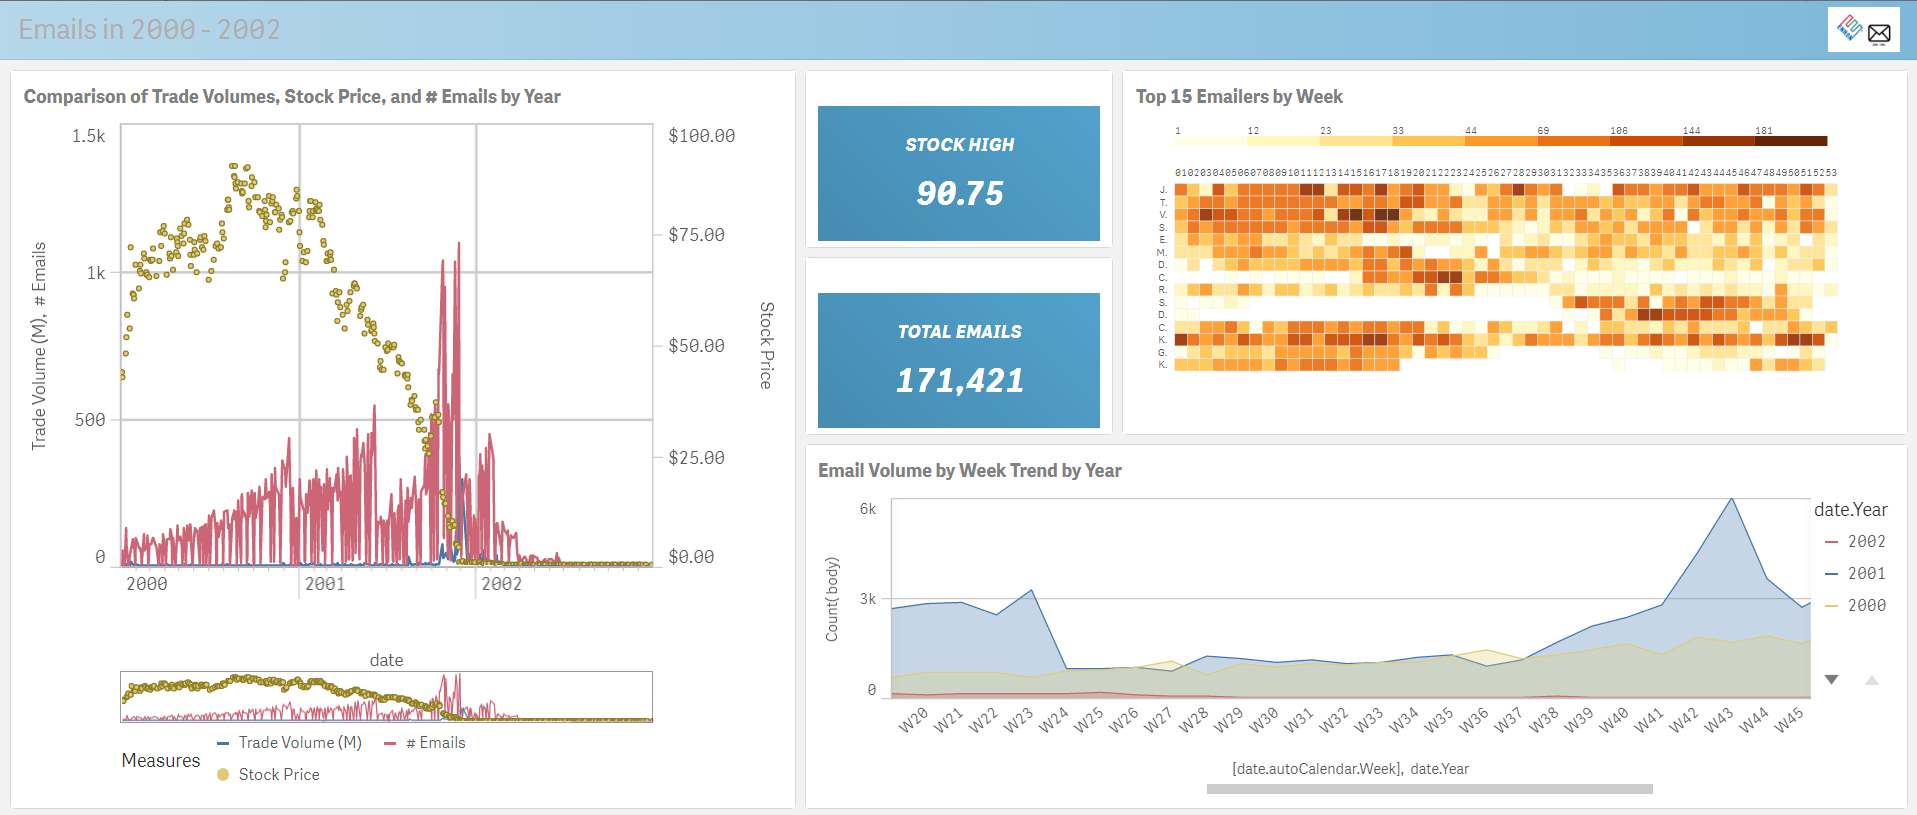Click the legend scroll-up arrow in Email Volume chart
This screenshot has width=1917, height=815.
pyautogui.click(x=1872, y=680)
